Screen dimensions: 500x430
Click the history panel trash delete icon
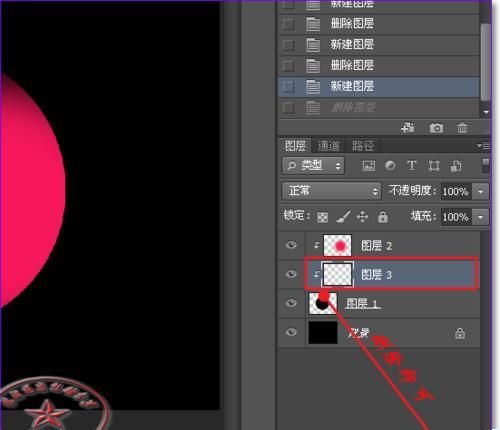(462, 127)
